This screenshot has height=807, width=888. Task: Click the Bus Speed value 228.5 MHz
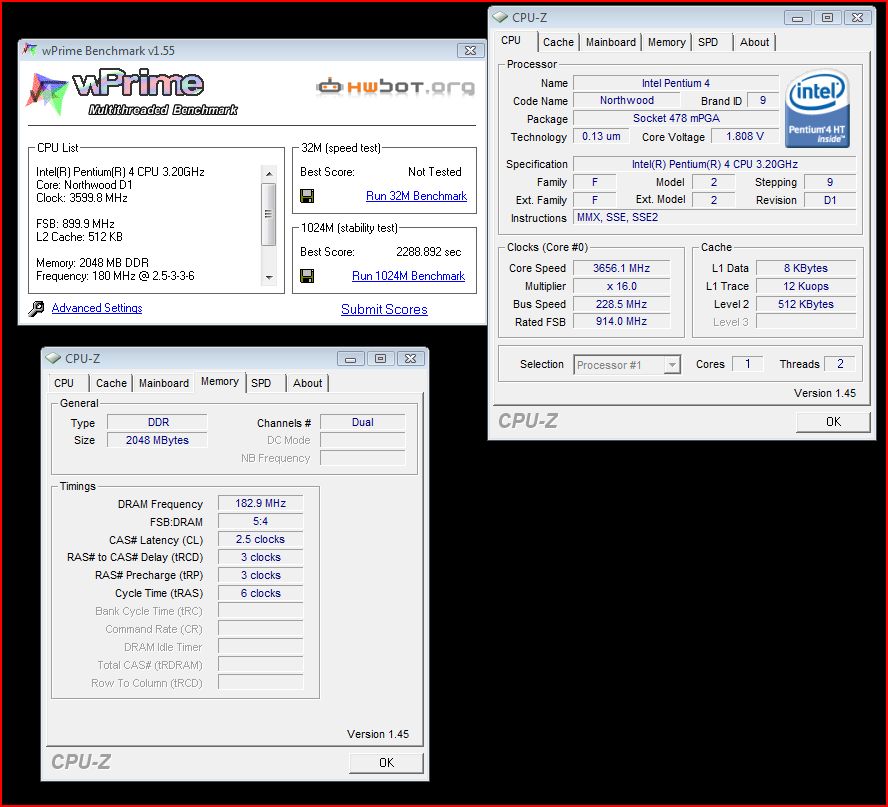(x=621, y=304)
